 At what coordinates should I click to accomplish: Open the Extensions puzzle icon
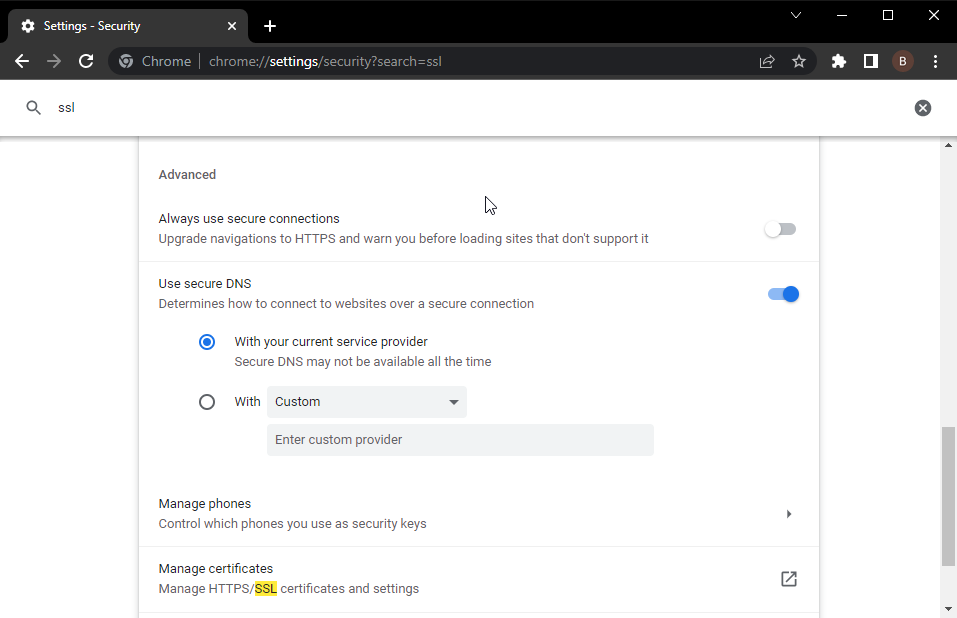pyautogui.click(x=839, y=61)
